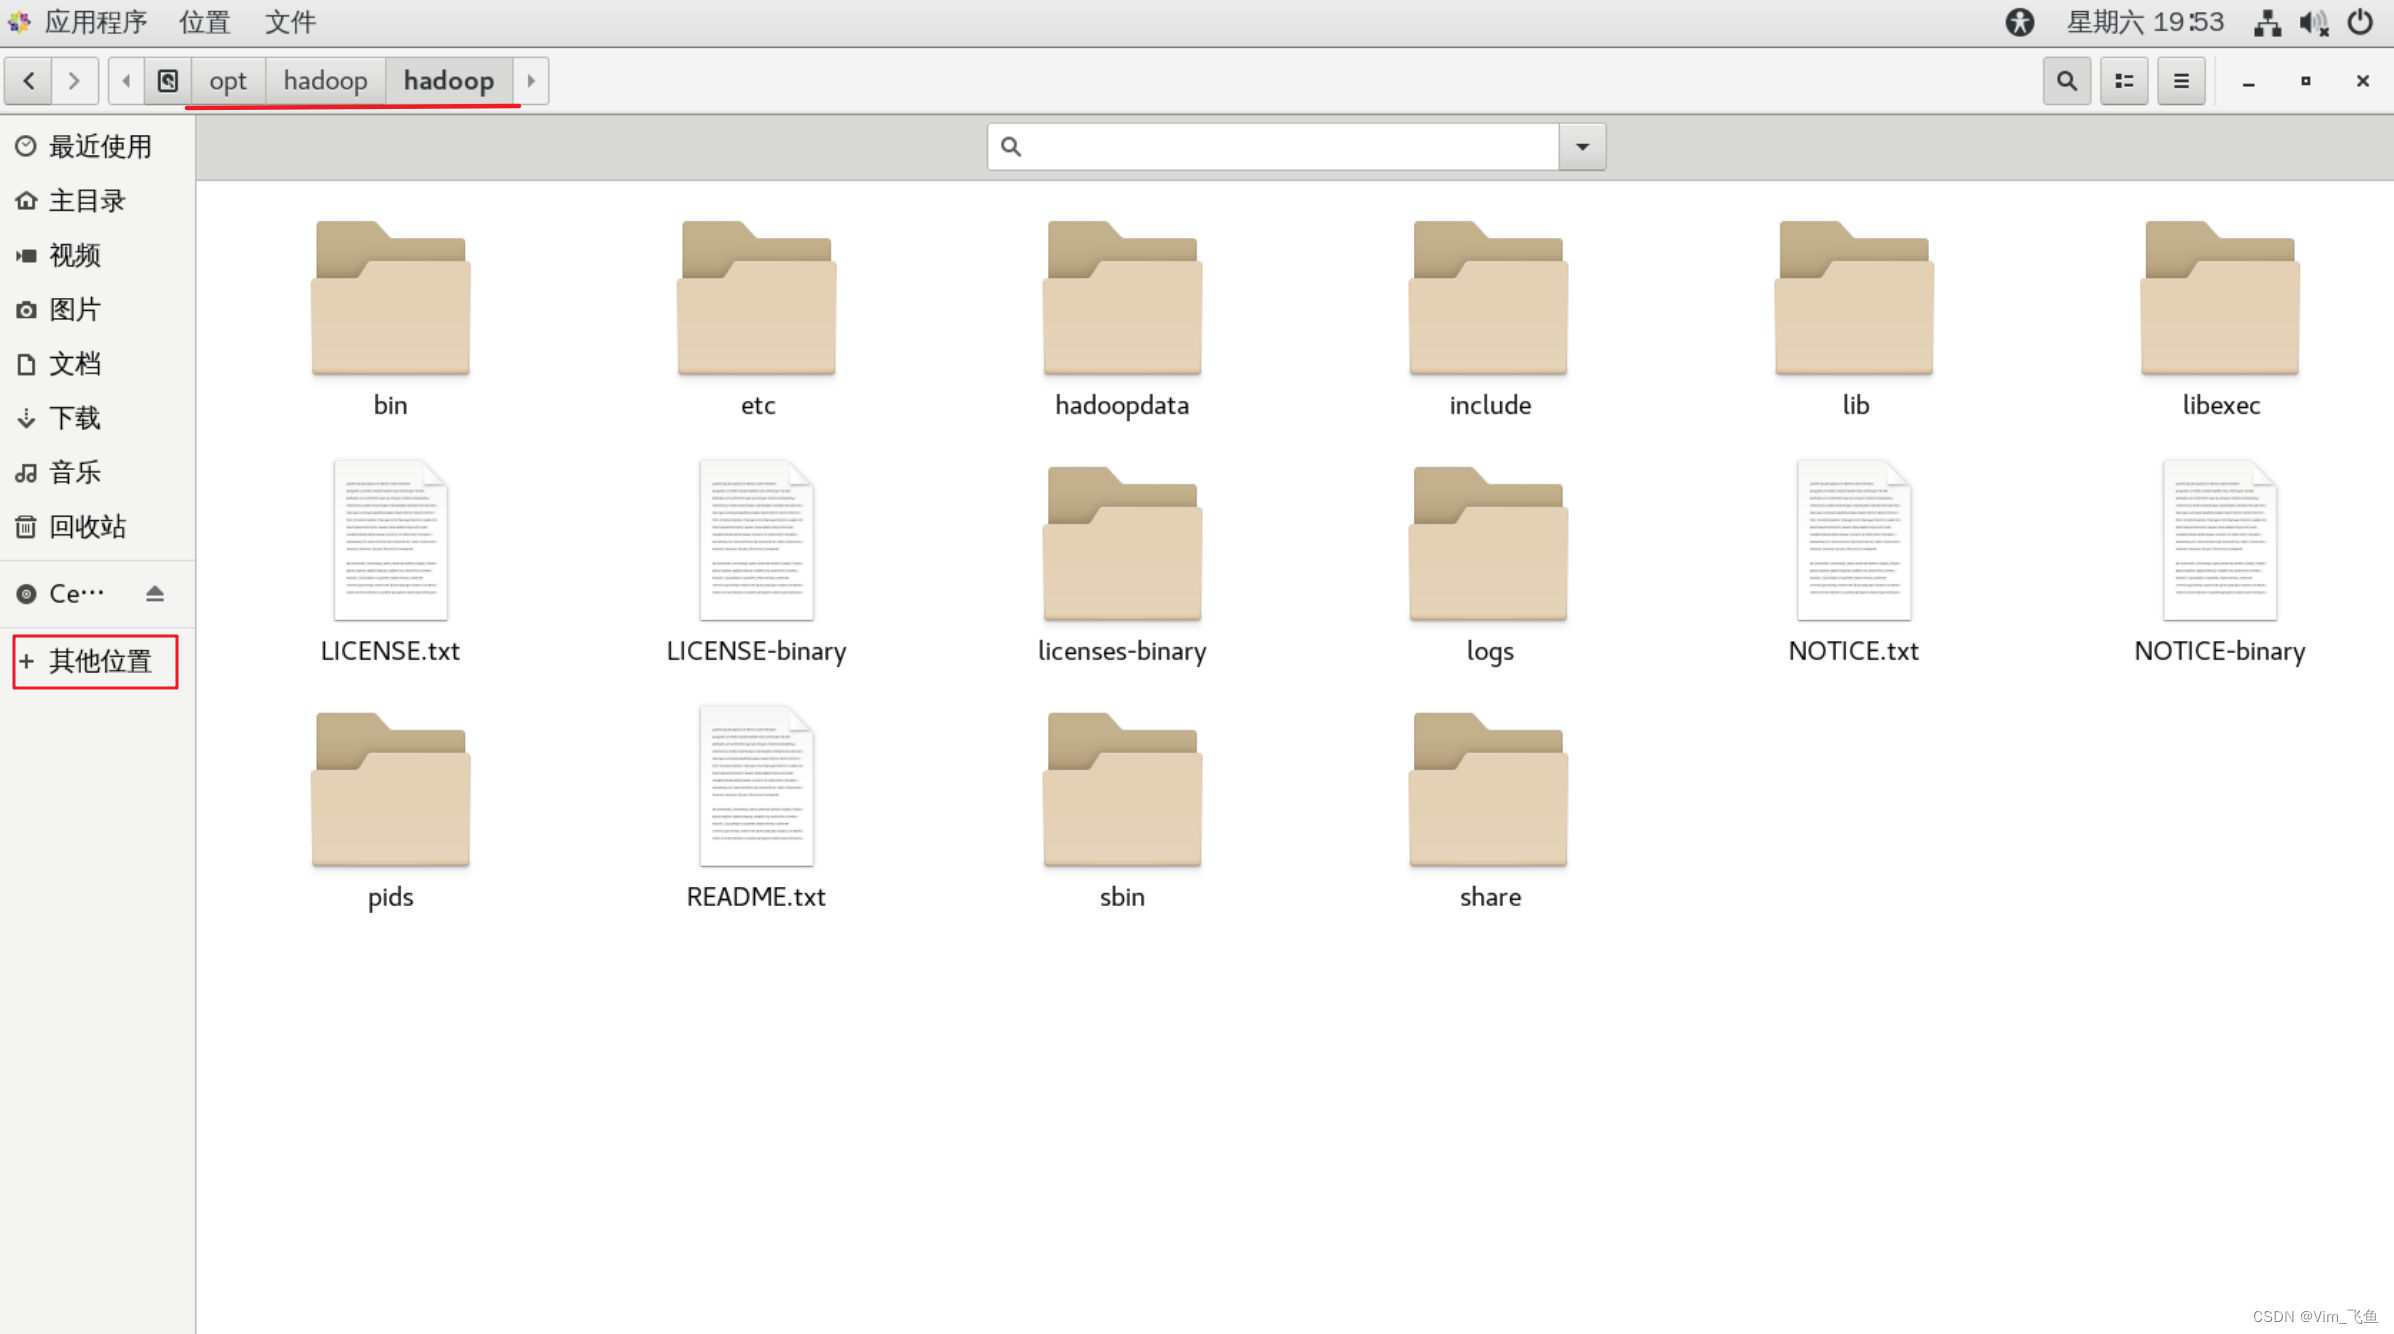Toggle the search magnifier toolbar button
The image size is (2394, 1334).
pyautogui.click(x=2067, y=81)
